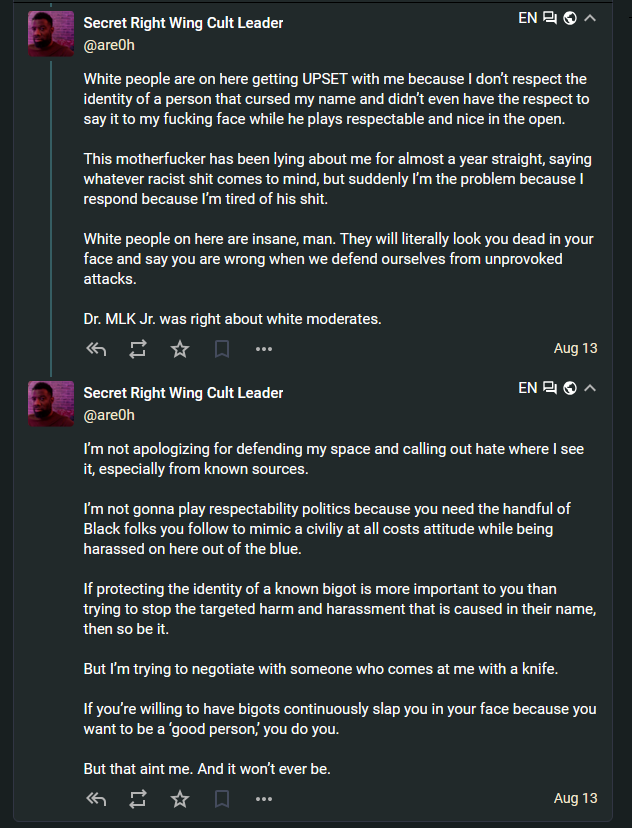This screenshot has width=632, height=828.
Task: Collapse the first post using the chevron
Action: (x=590, y=18)
